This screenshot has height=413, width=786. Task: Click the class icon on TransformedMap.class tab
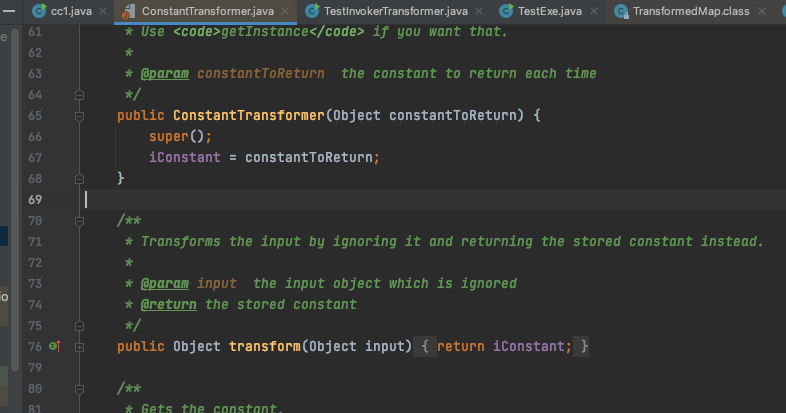pos(623,11)
